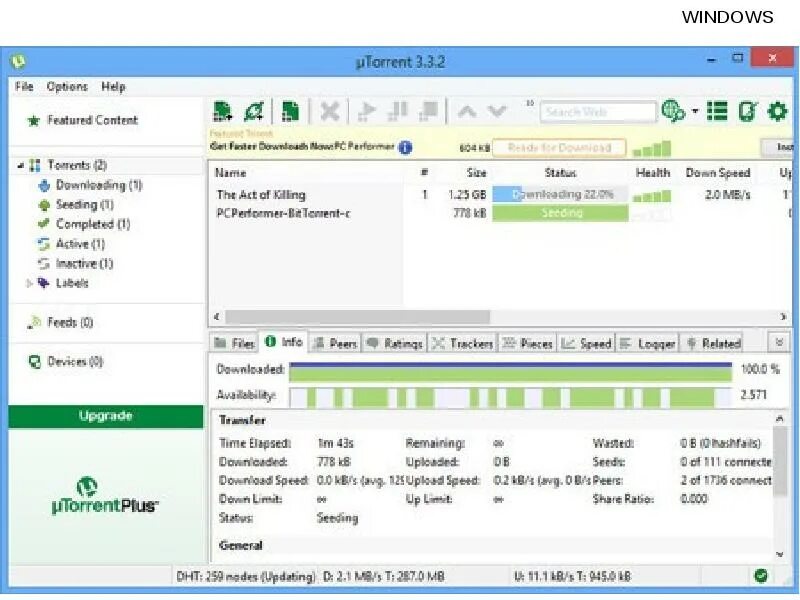Click the Pause torrent icon
This screenshot has width=800, height=600.
[397, 111]
